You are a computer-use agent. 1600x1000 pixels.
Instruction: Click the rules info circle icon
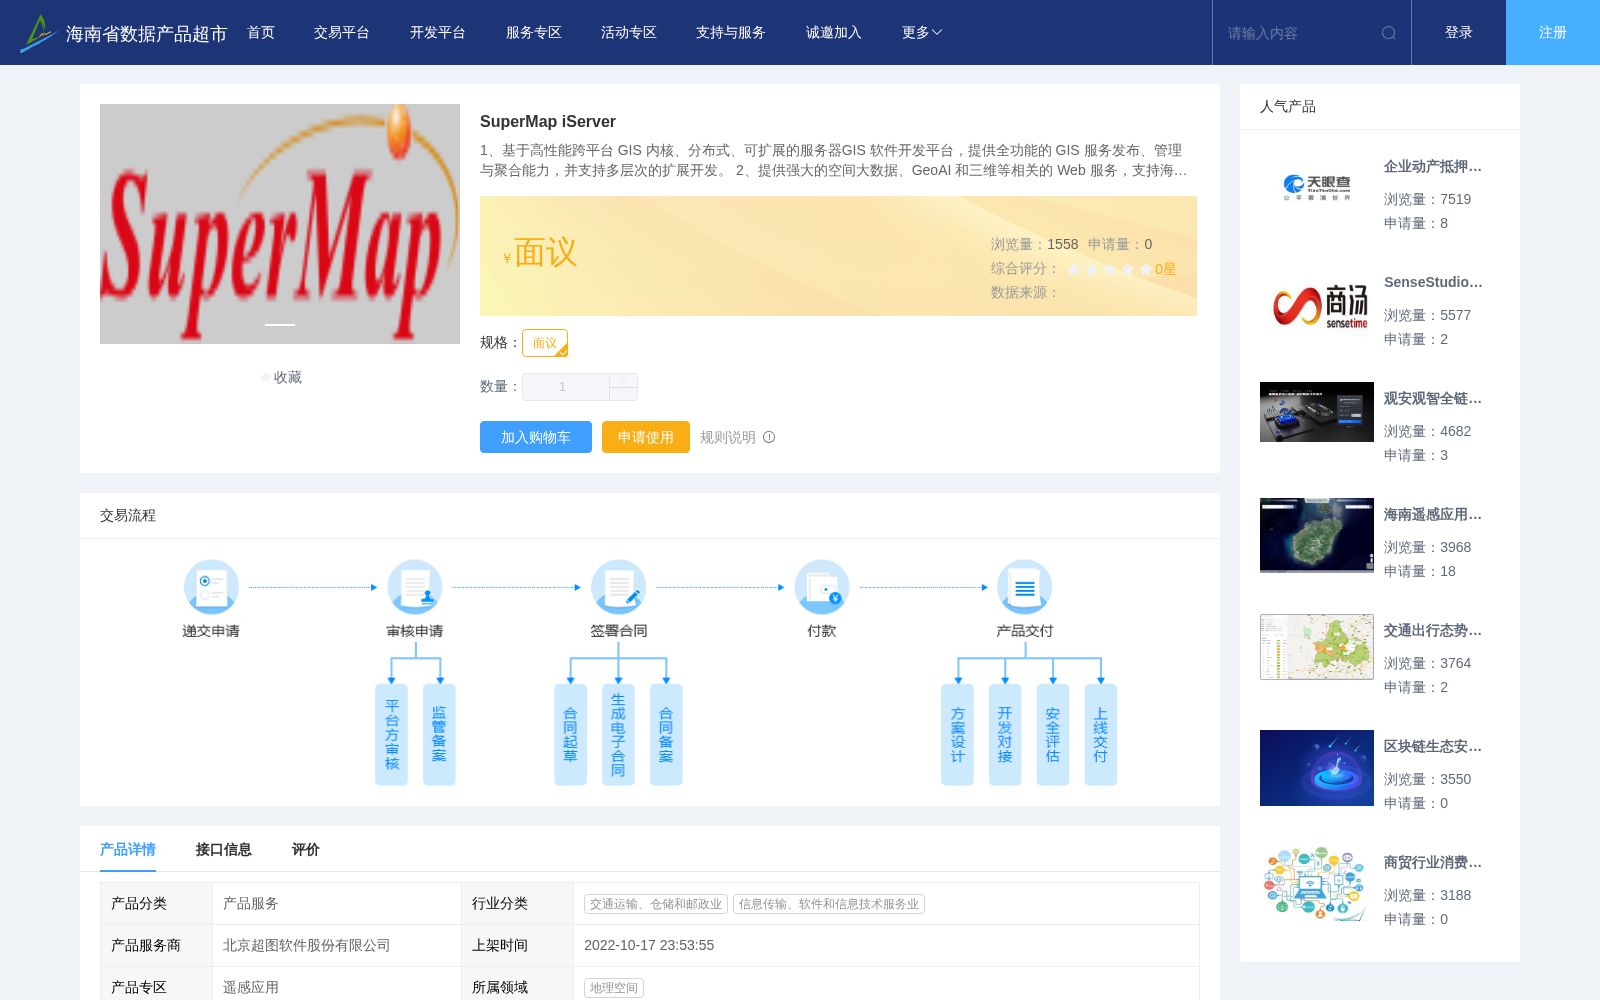pos(769,437)
